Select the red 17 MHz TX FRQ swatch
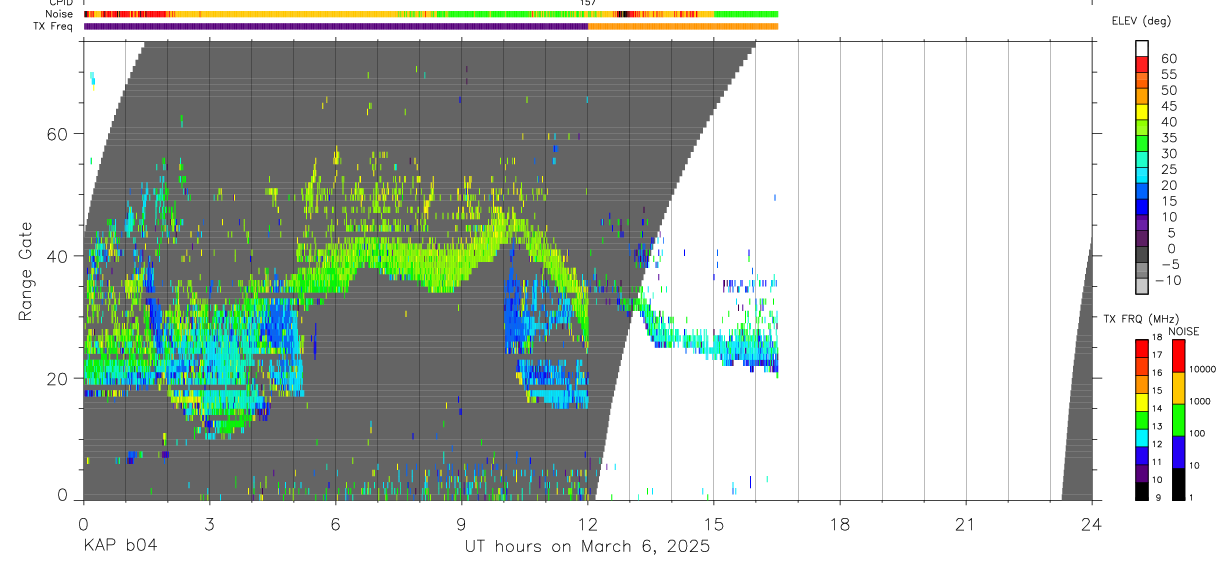Screen dimensions: 1228x567 click(x=1141, y=348)
